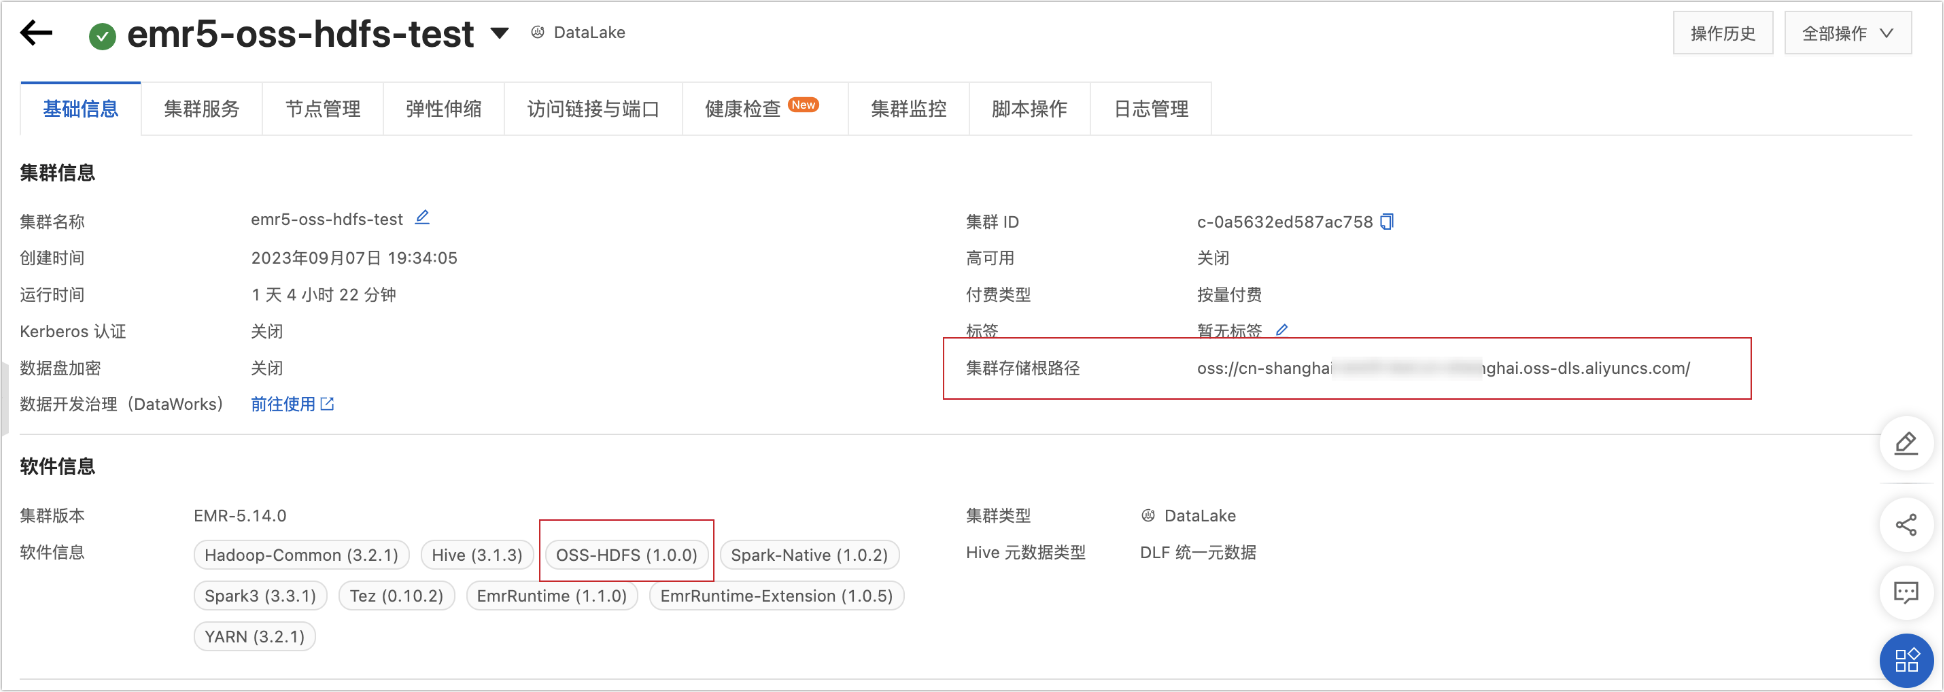Click the green cluster status check icon
This screenshot has width=1944, height=692.
click(x=102, y=37)
